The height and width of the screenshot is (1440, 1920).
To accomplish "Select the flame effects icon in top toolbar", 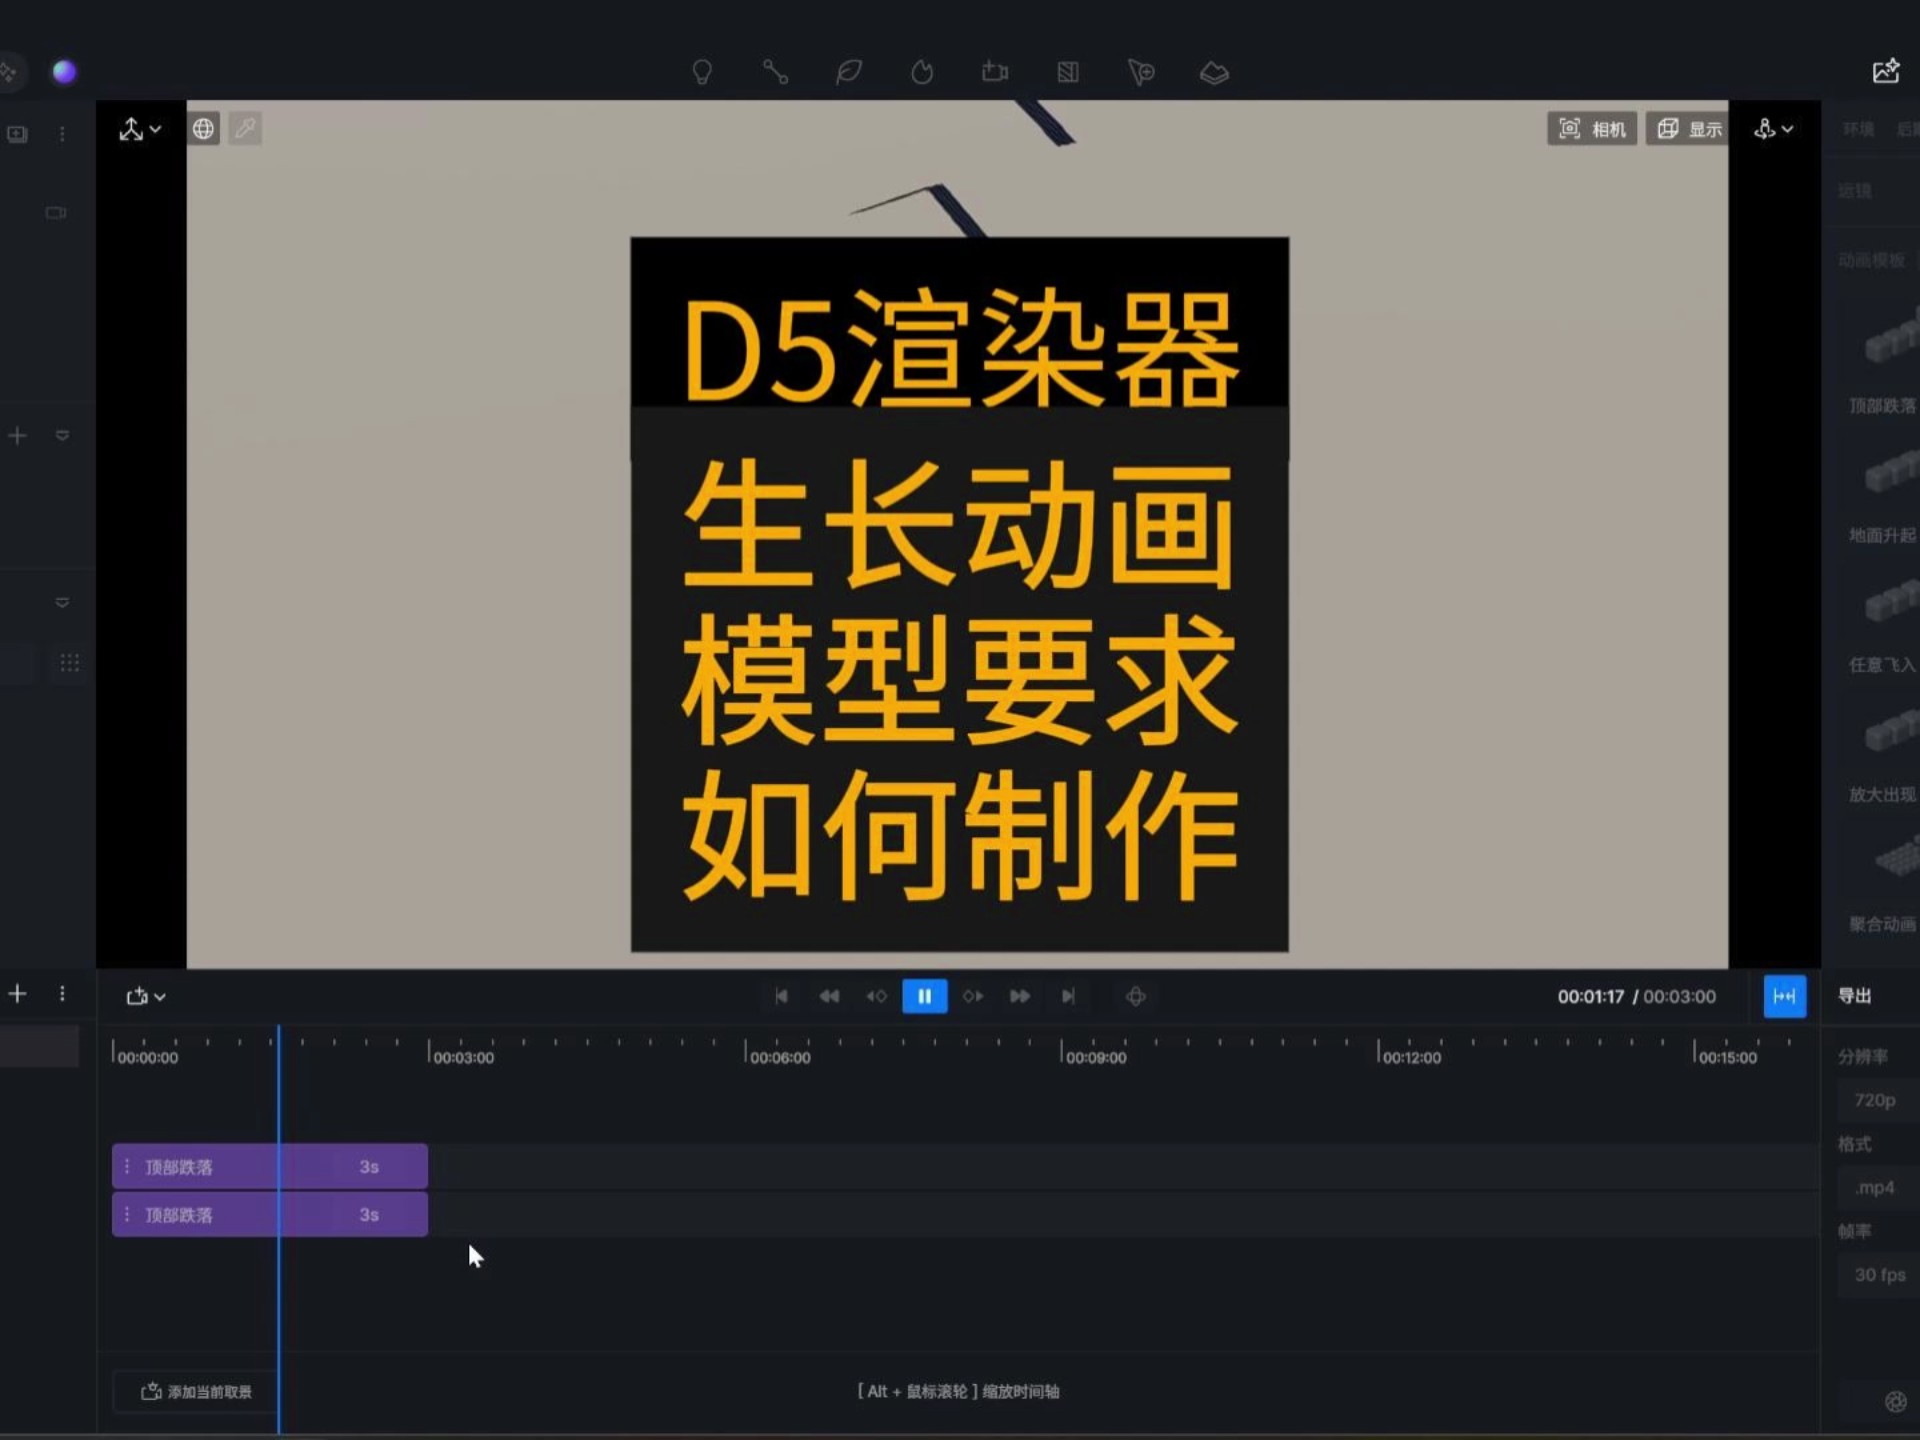I will 923,71.
